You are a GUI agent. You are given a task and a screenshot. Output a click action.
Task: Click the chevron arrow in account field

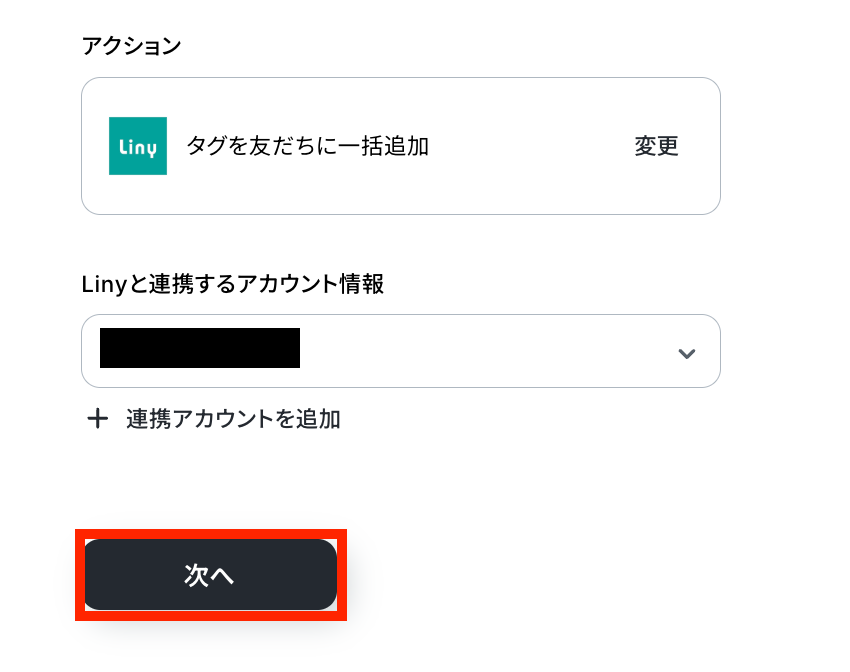[x=686, y=353]
